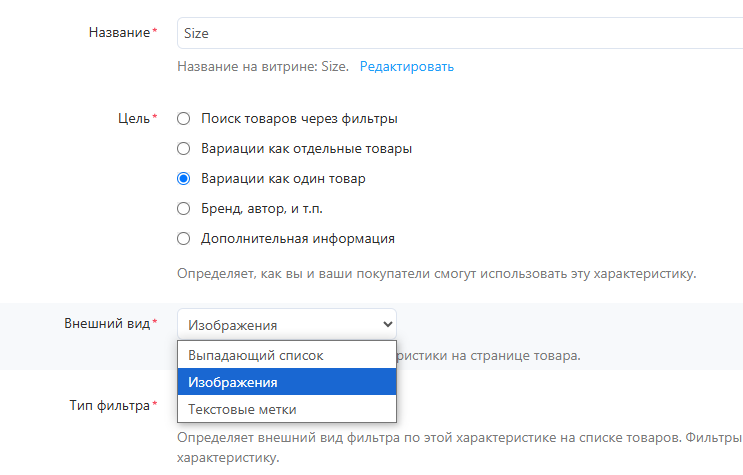Pick the highlighted 'Изображения' list option
The image size is (743, 475).
pyautogui.click(x=287, y=382)
